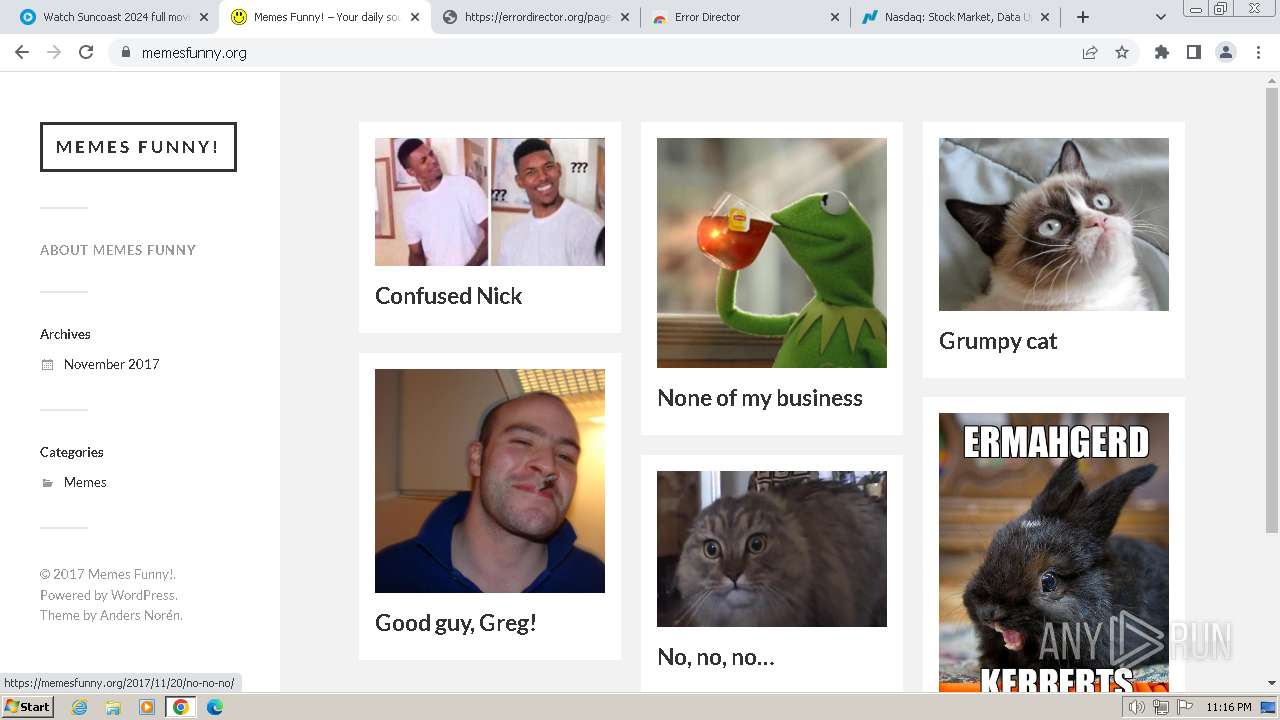Open the Chrome three-dot menu
Image resolution: width=1280 pixels, height=720 pixels.
[1258, 52]
